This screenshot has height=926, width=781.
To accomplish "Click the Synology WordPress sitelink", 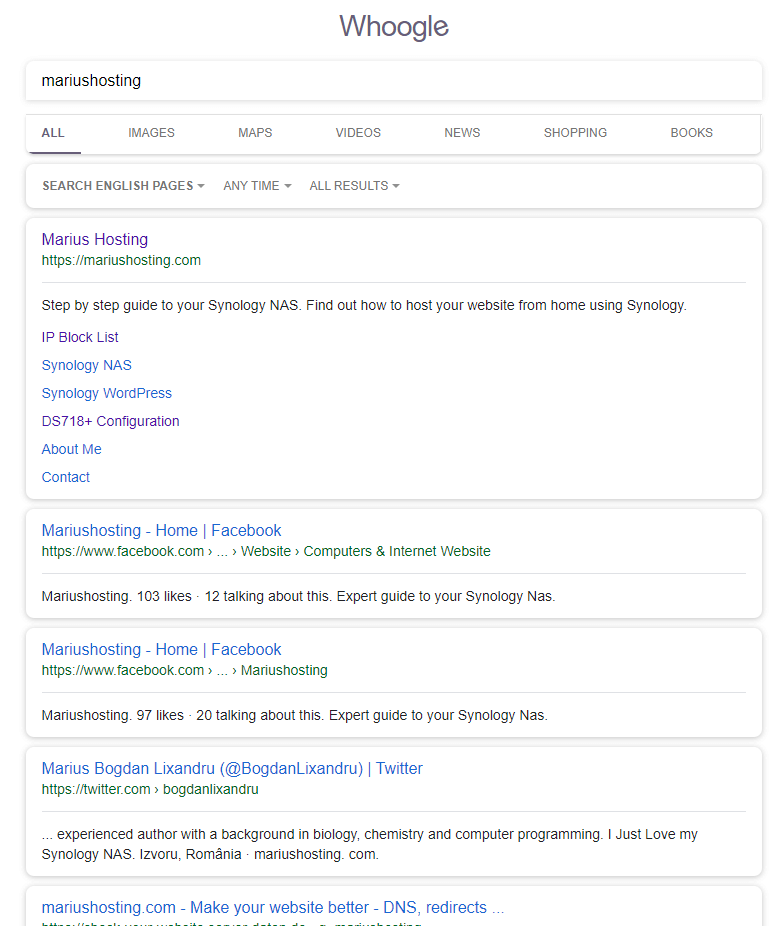I will (107, 394).
